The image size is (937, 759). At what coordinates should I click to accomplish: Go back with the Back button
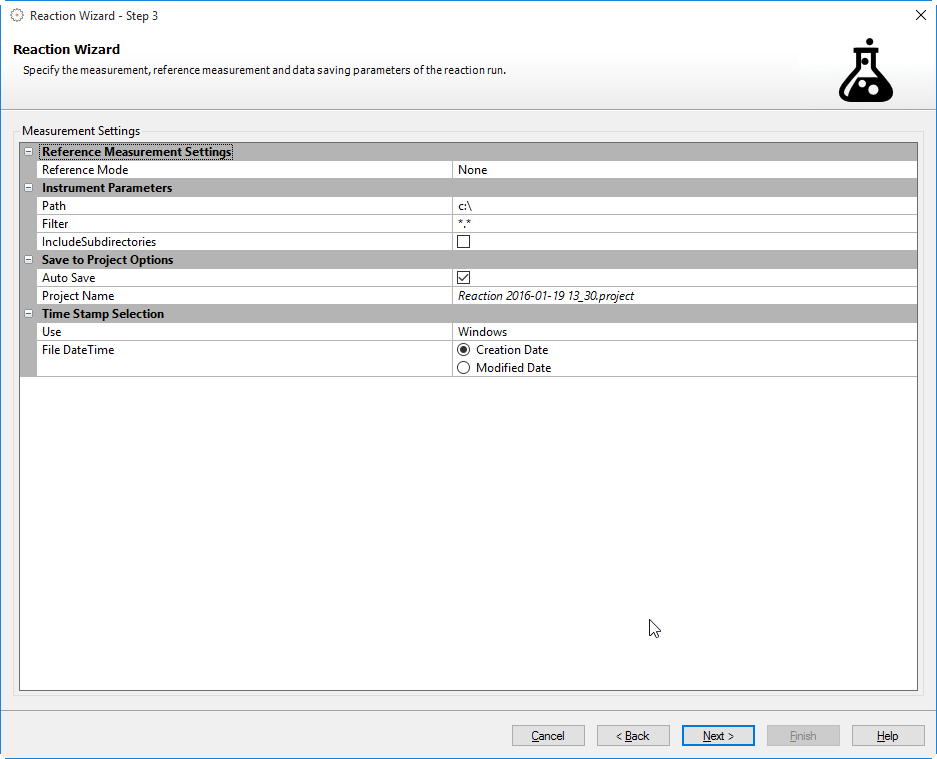coord(633,736)
